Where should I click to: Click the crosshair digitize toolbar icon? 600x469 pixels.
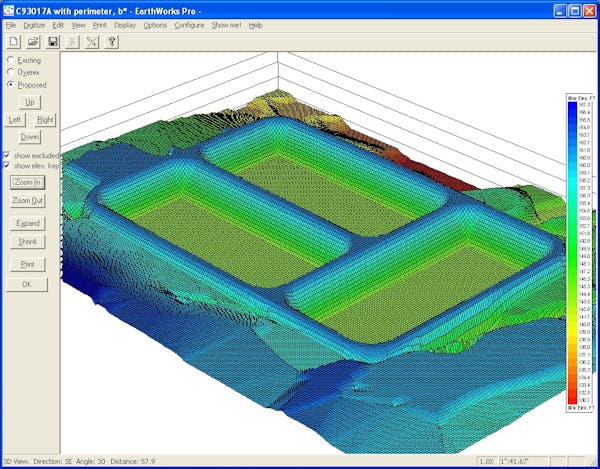tap(92, 42)
